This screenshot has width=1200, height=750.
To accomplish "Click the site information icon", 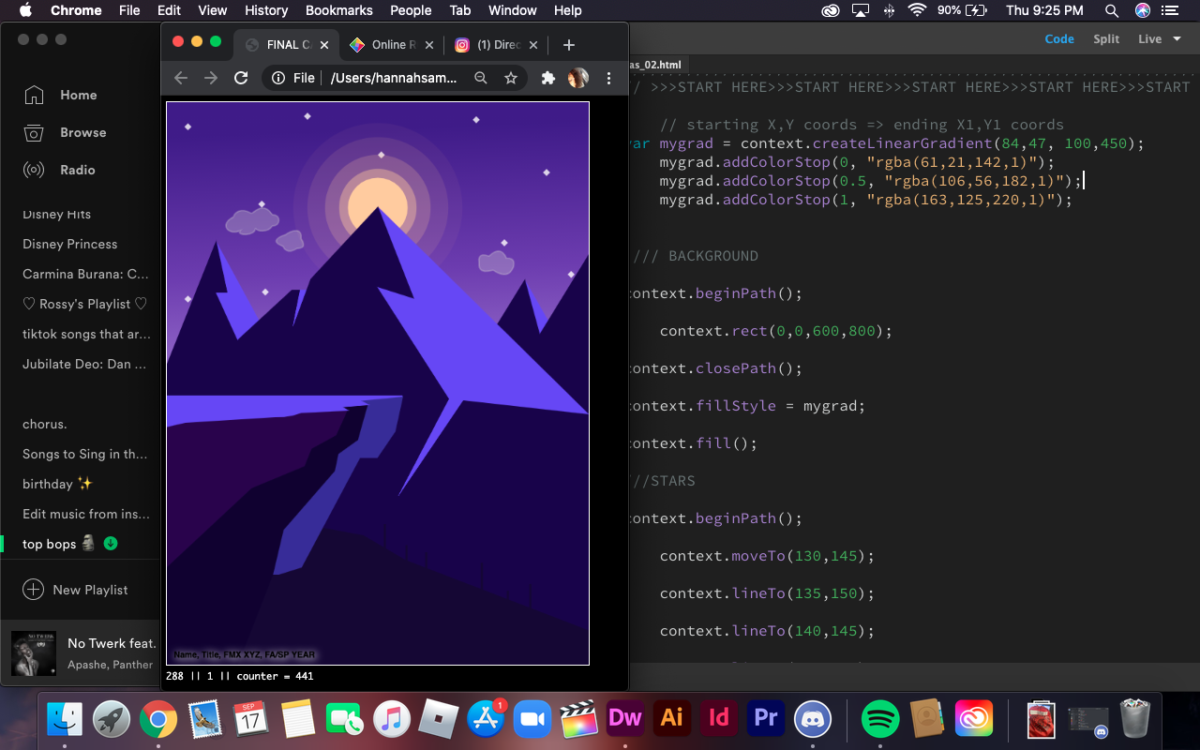I will (278, 78).
